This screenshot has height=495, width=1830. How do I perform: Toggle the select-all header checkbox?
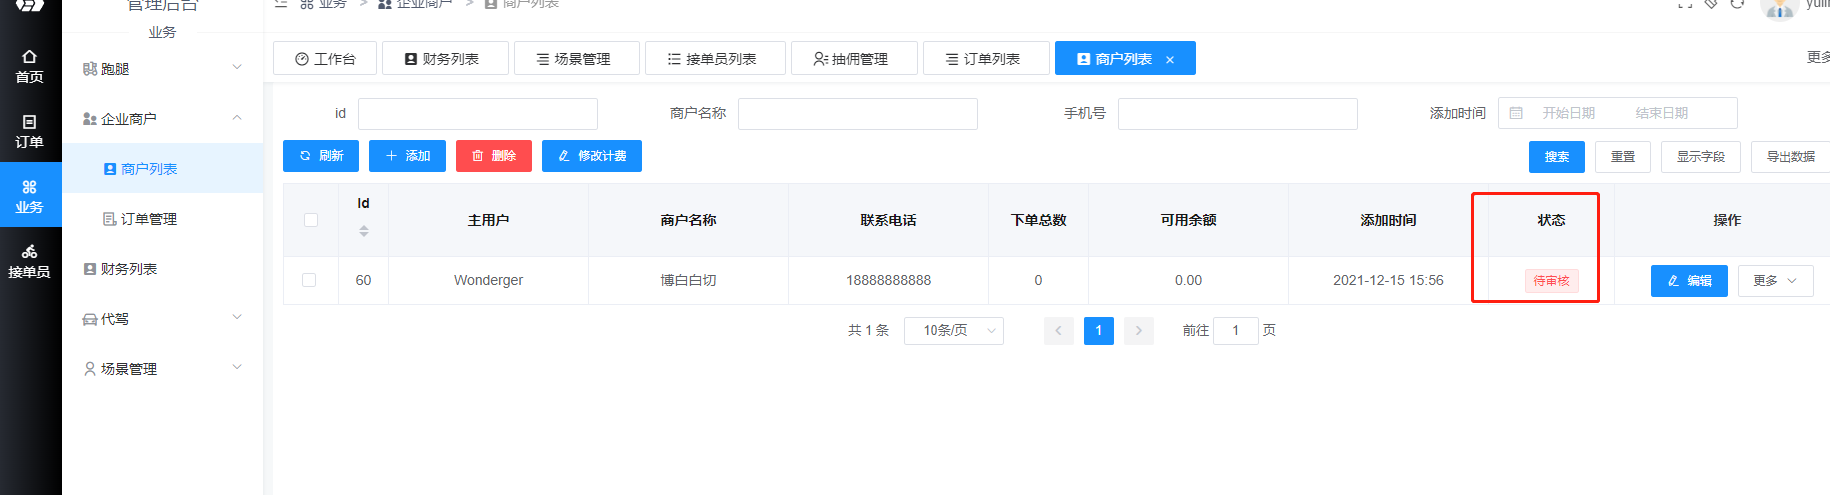point(311,220)
